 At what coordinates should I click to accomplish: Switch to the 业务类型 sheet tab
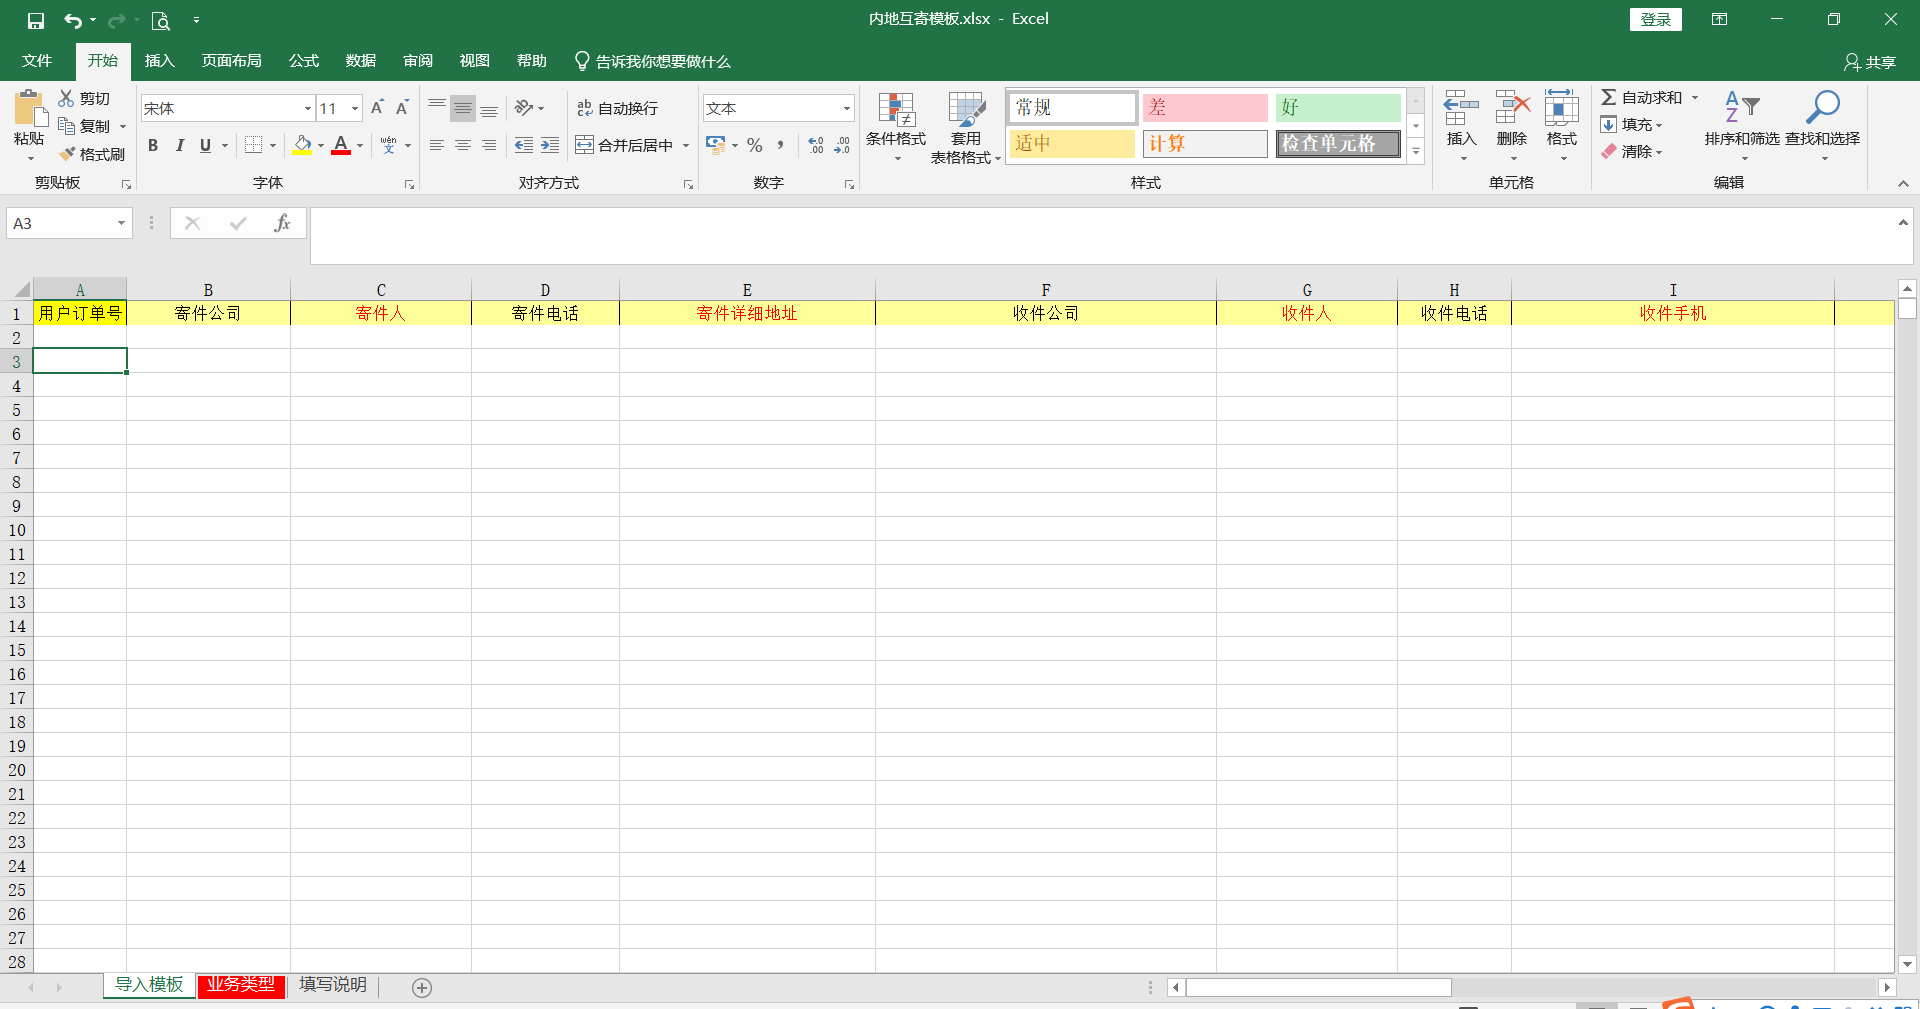241,985
